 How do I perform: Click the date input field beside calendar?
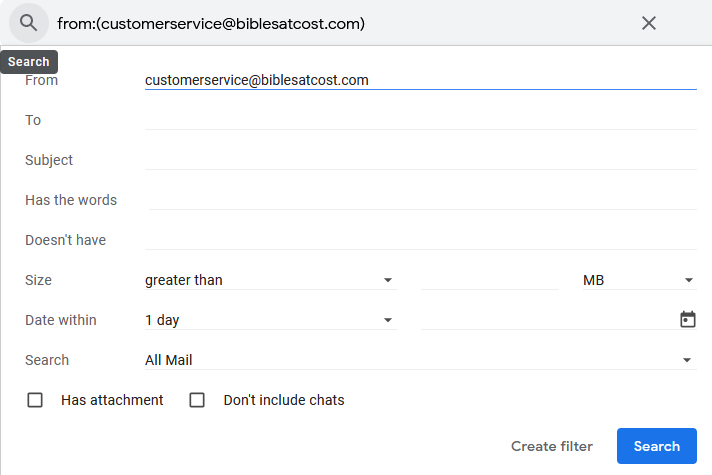(549, 320)
